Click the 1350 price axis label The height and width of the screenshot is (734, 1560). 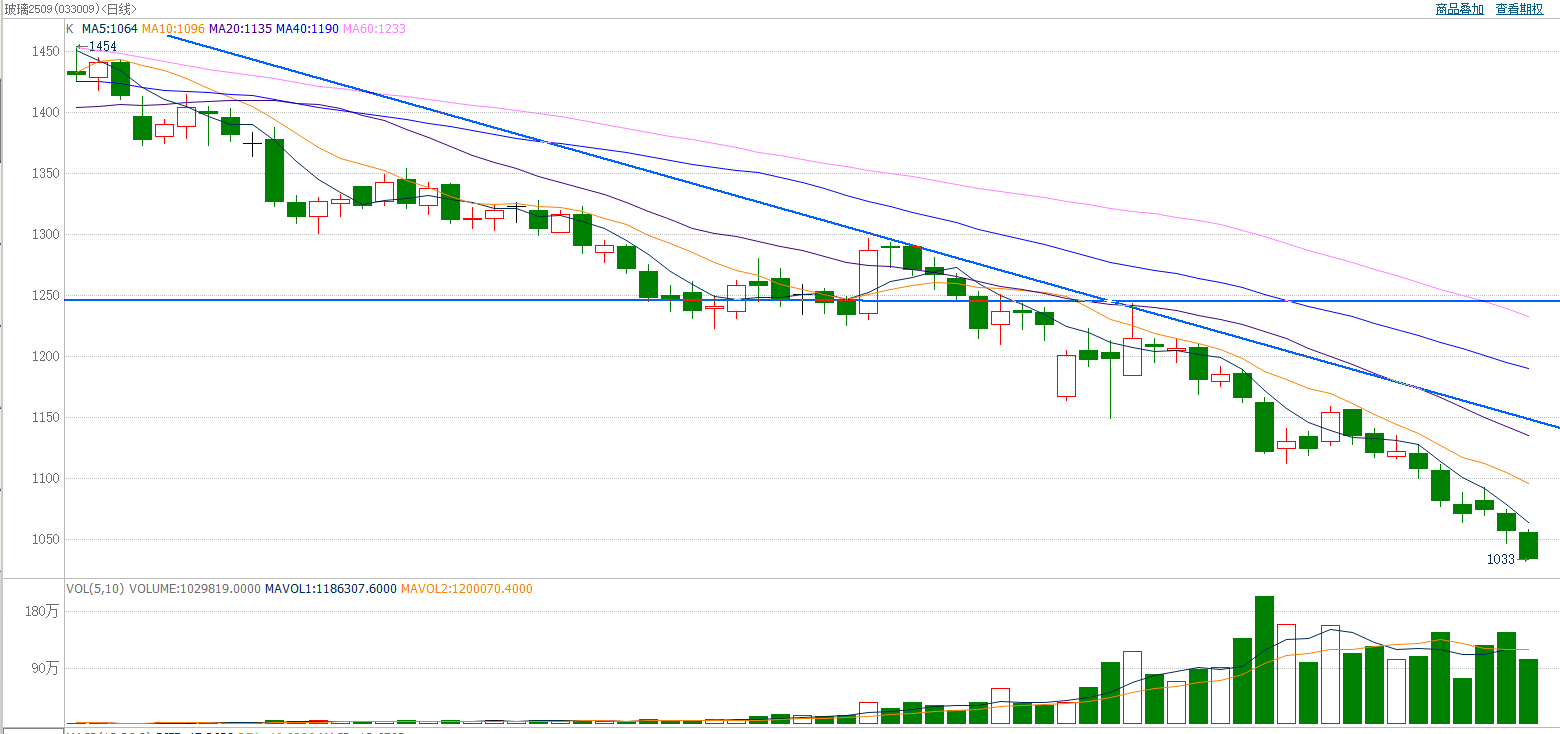(x=46, y=173)
